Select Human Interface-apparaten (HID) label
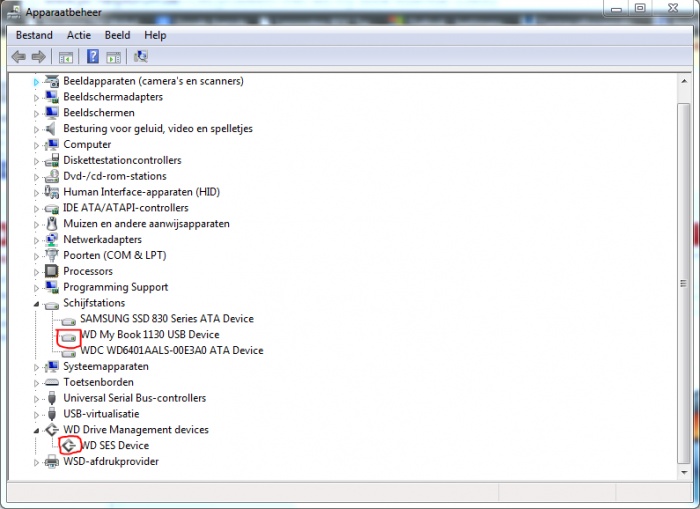The width and height of the screenshot is (700, 509). tap(142, 192)
